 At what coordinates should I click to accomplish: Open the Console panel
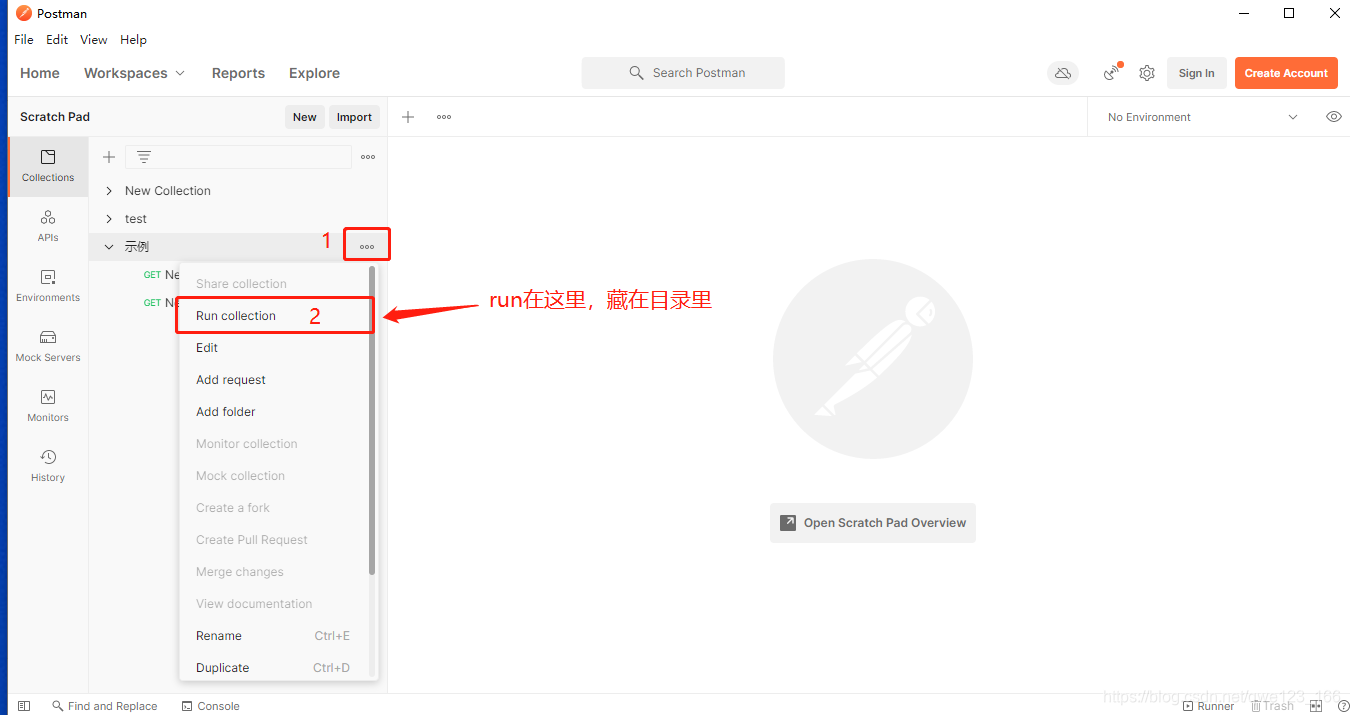coord(211,706)
